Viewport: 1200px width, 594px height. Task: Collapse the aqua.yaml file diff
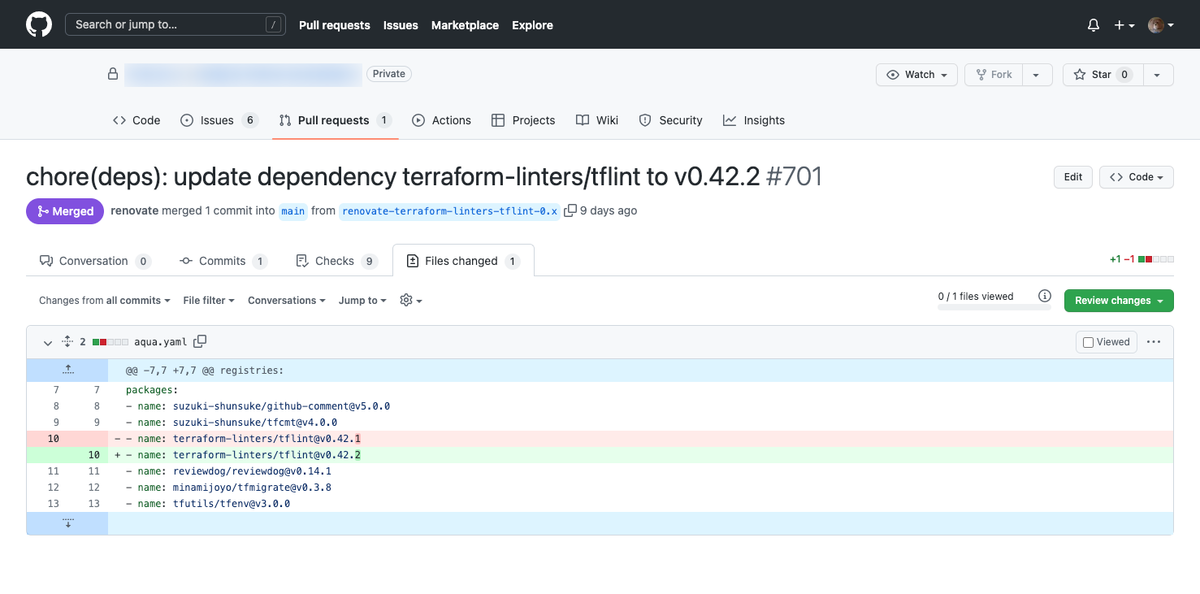click(47, 342)
